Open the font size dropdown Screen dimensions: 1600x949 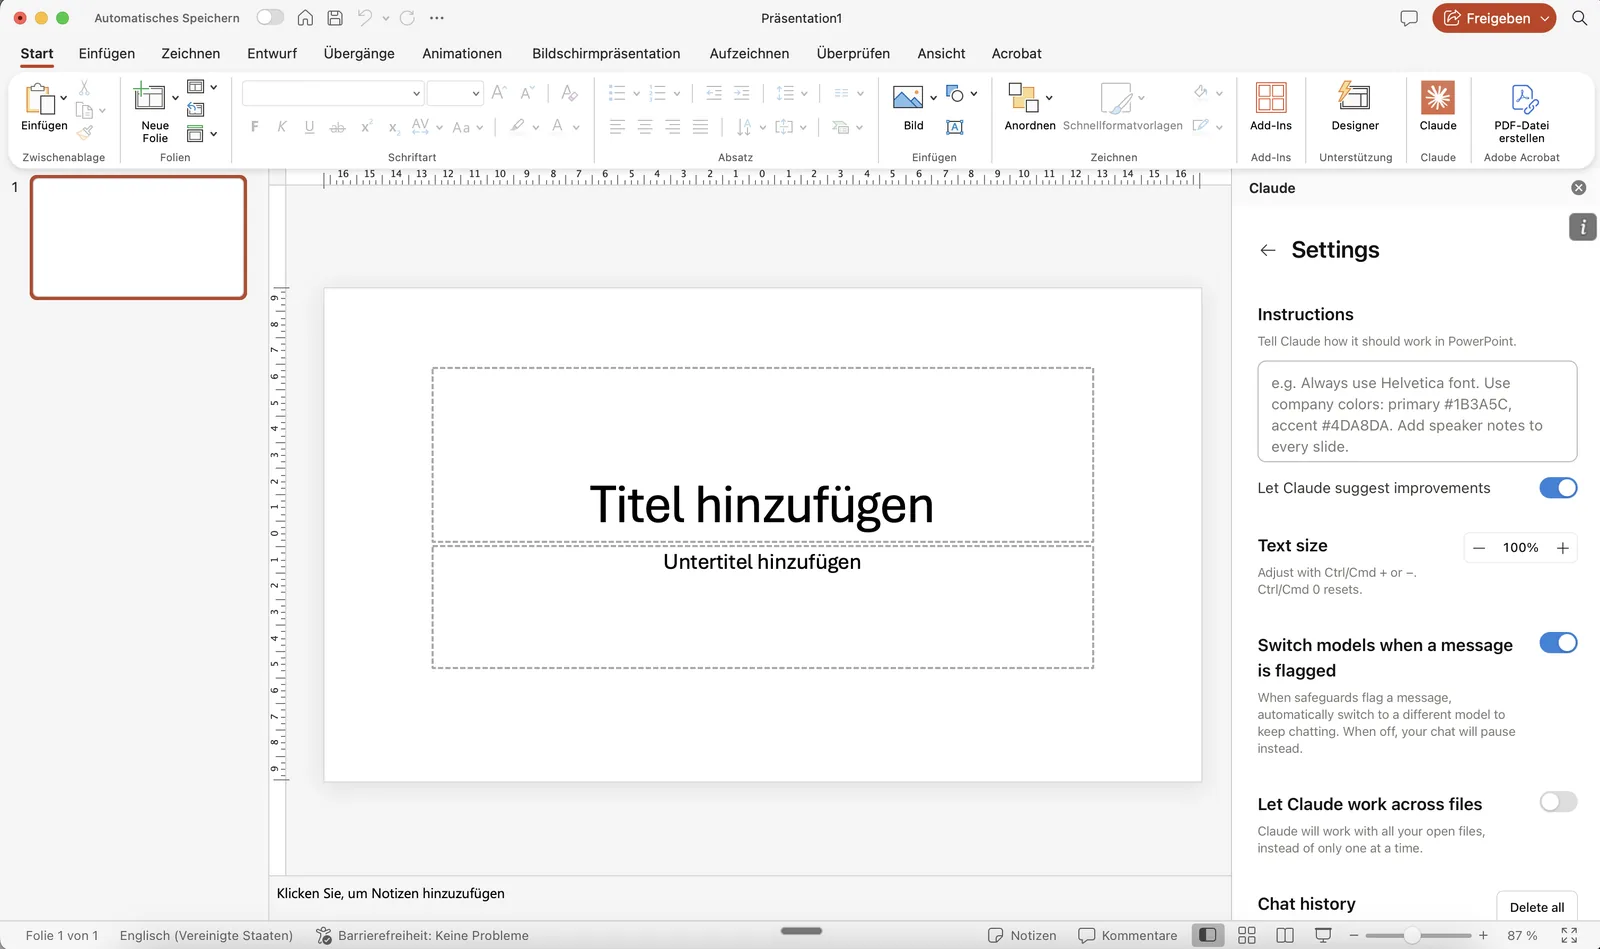(x=475, y=93)
